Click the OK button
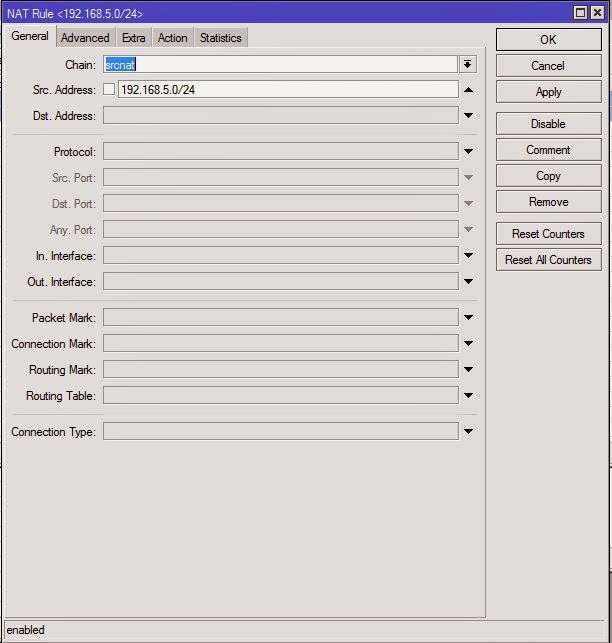 click(x=548, y=39)
